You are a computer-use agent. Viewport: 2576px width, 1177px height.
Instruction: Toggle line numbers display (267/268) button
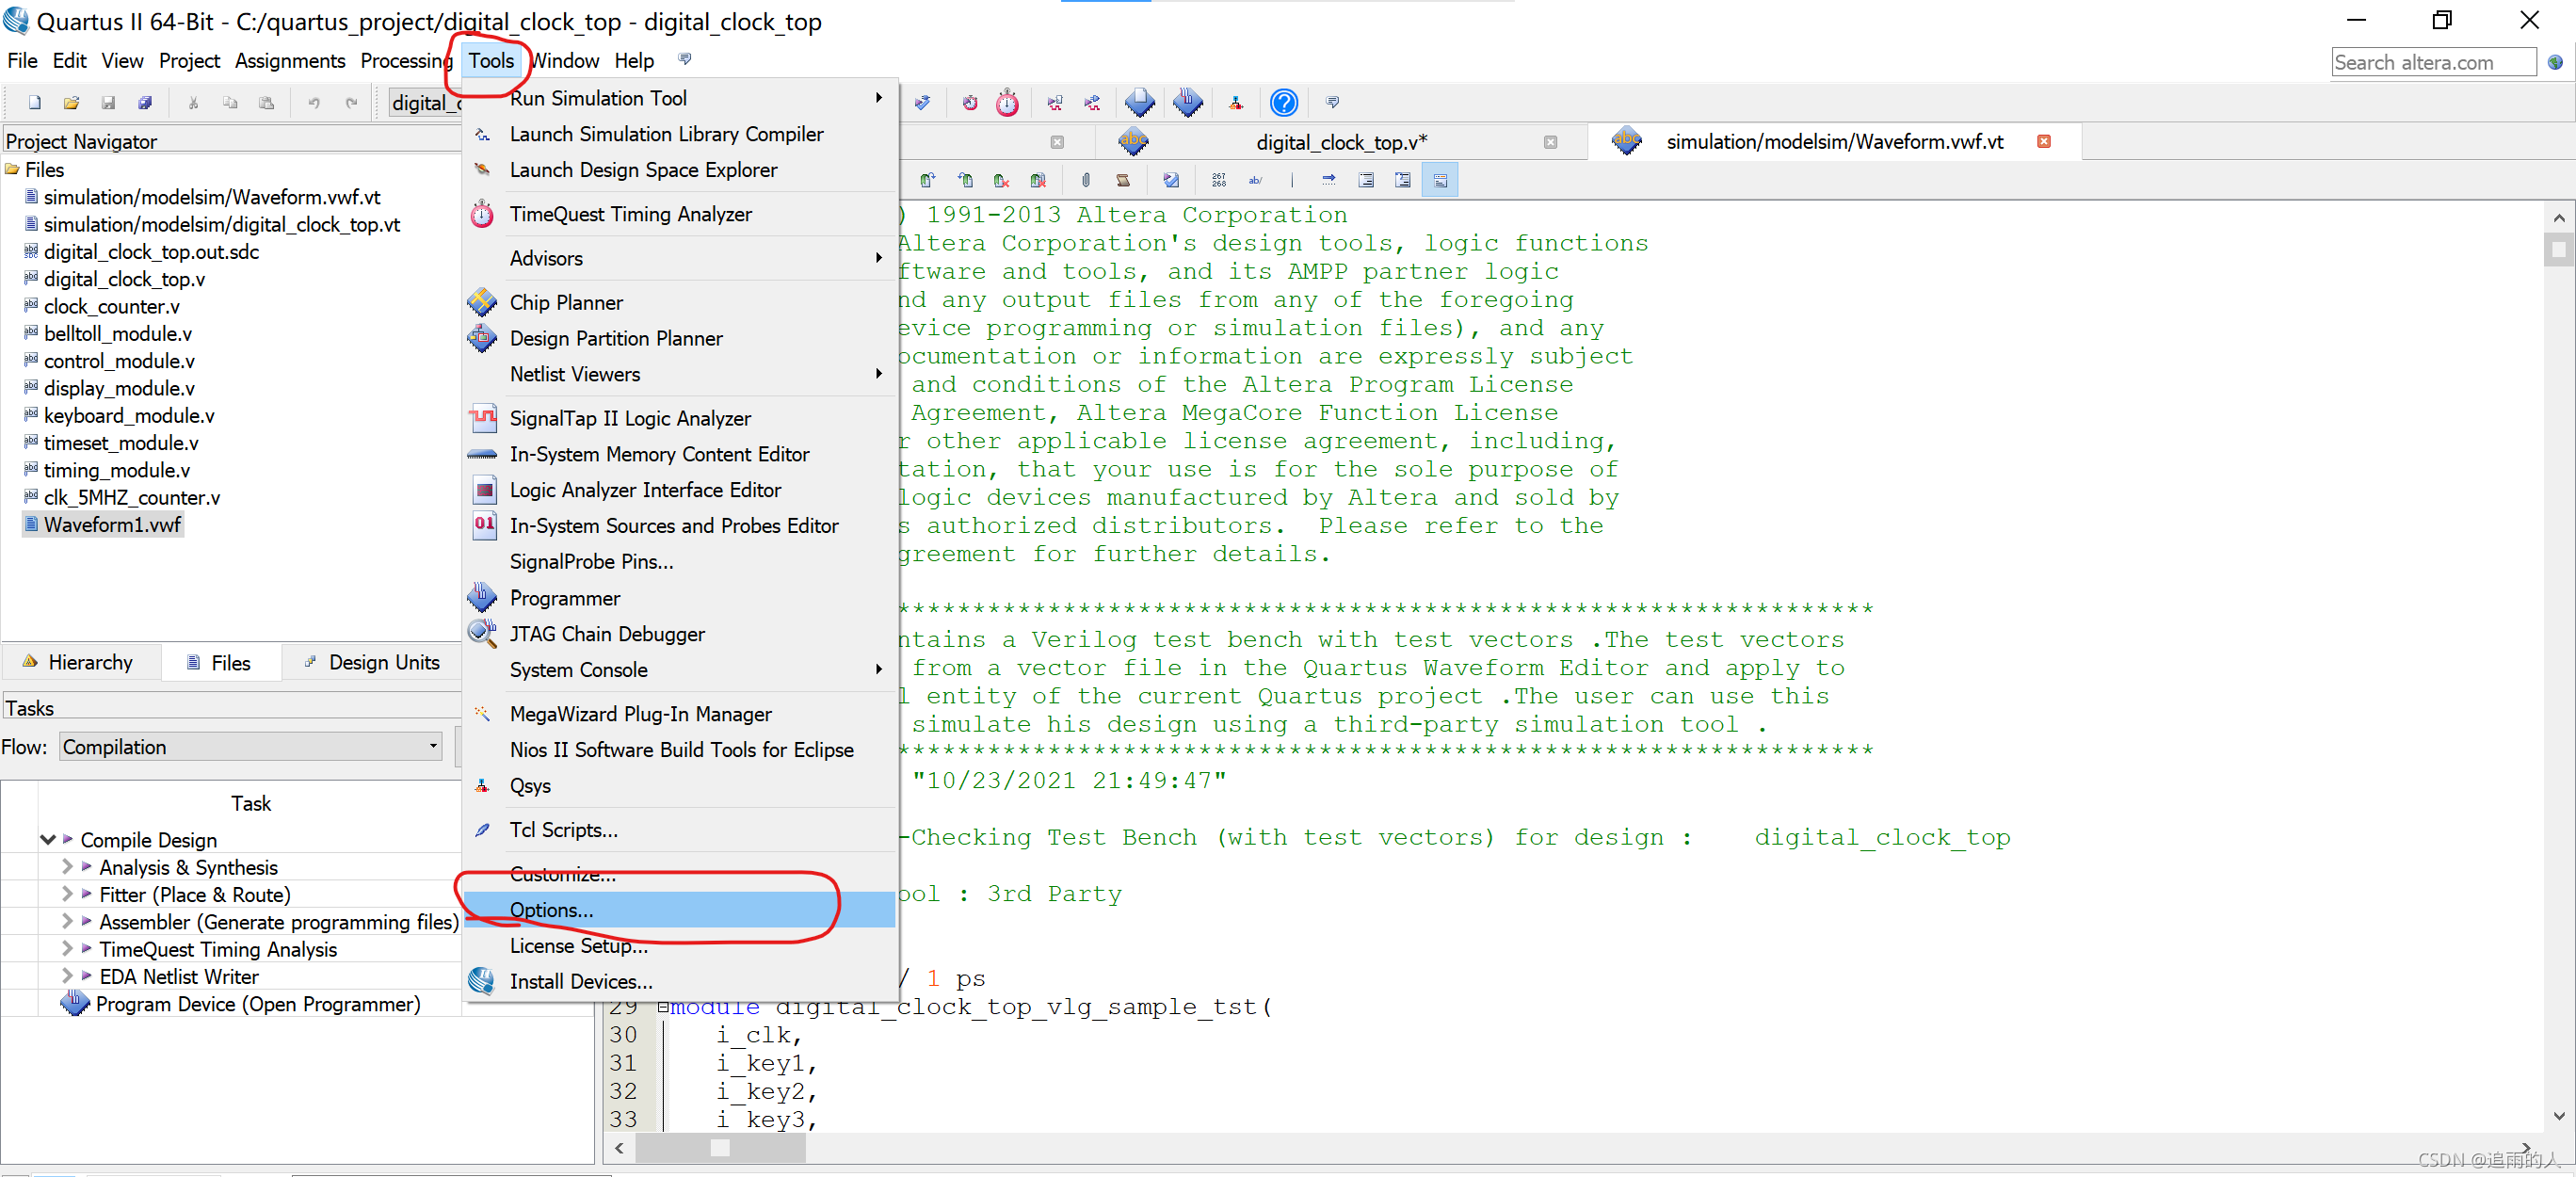tap(1218, 181)
